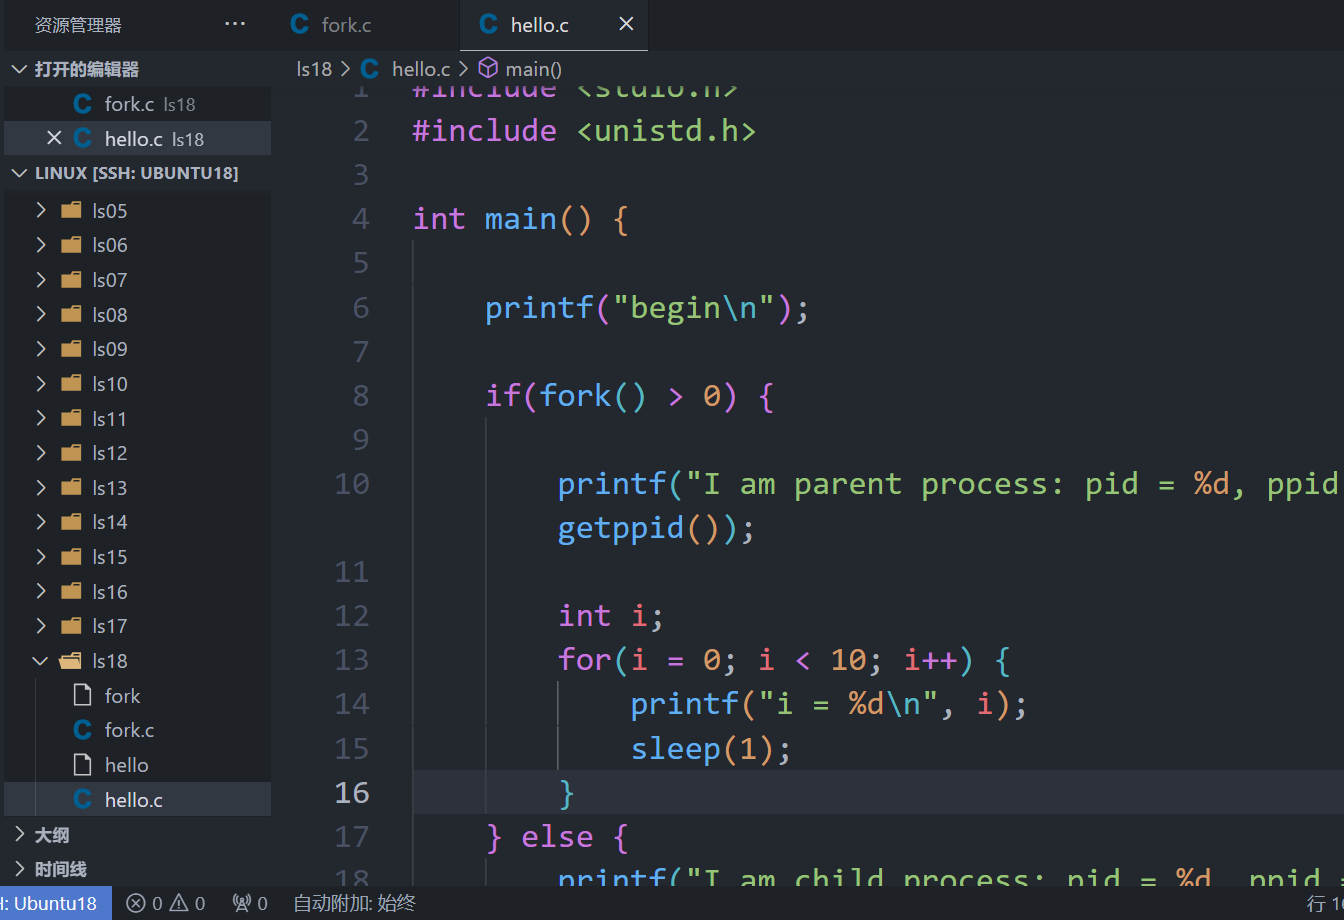Open fork.c in the Open Editors list
This screenshot has height=920, width=1344.
138,104
